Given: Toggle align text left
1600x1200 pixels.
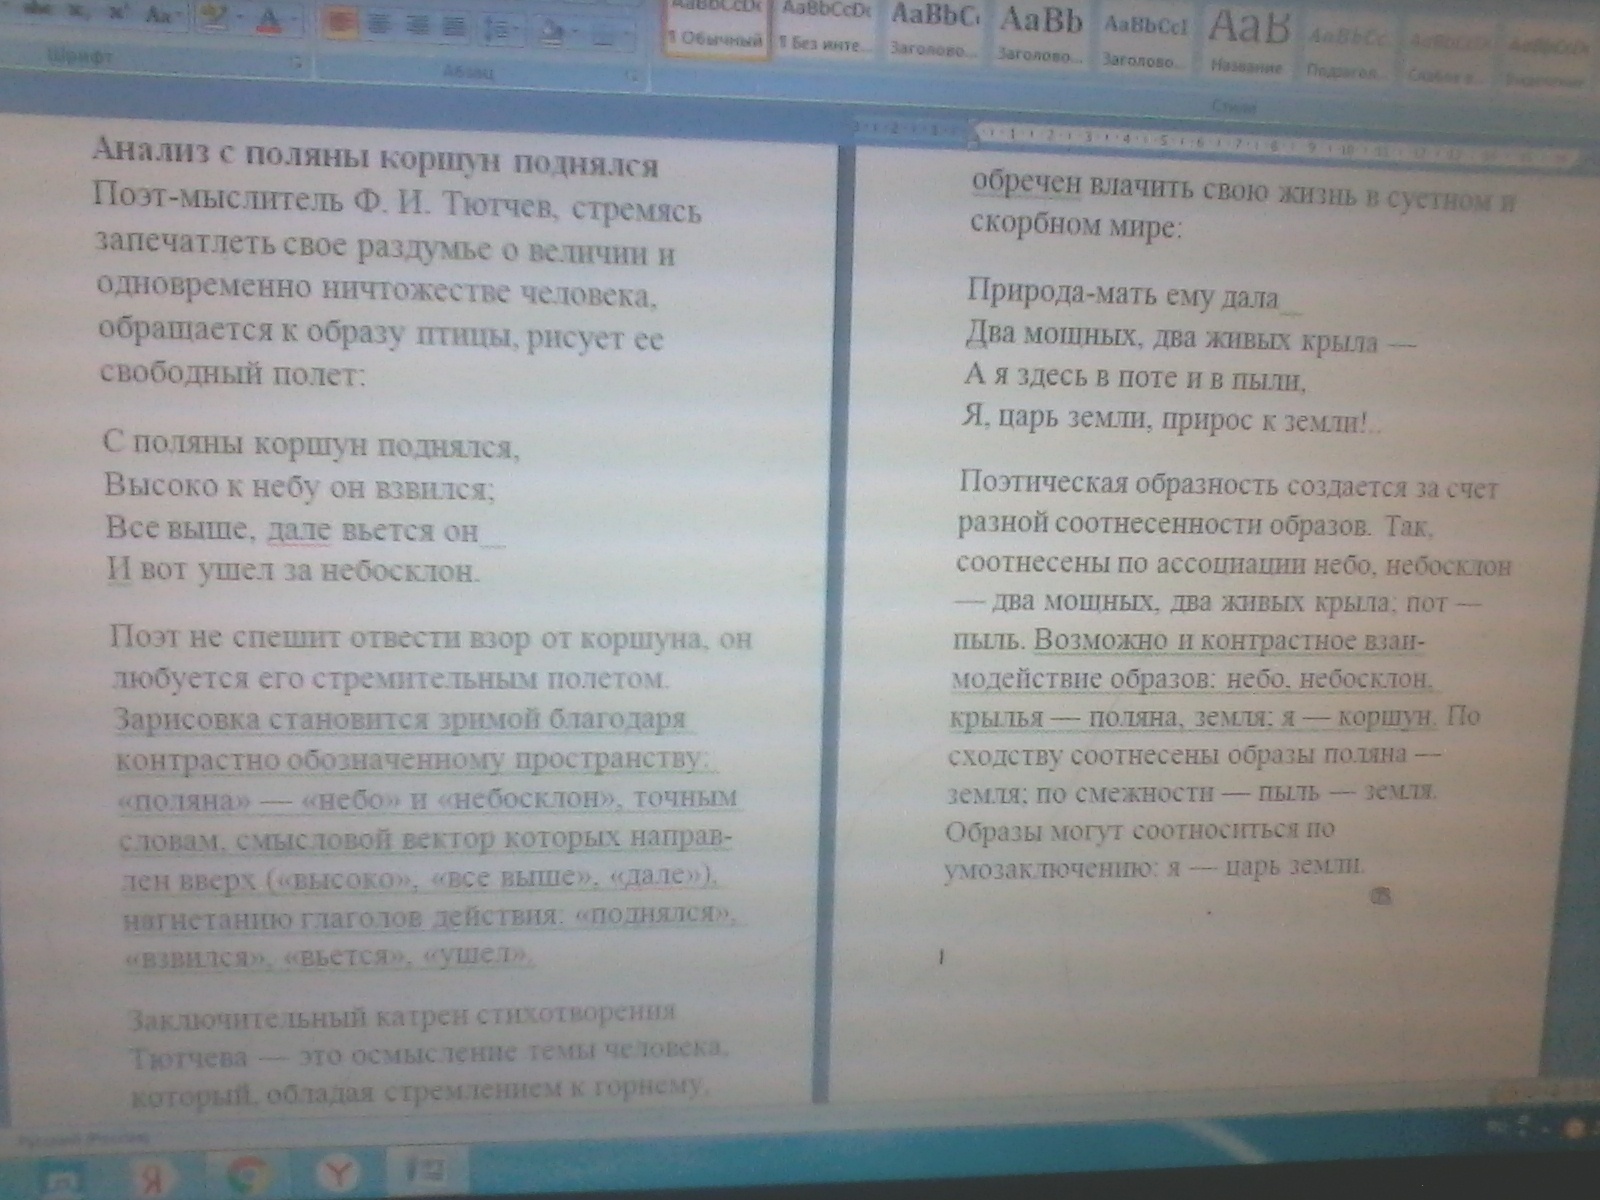Looking at the screenshot, I should click(341, 23).
